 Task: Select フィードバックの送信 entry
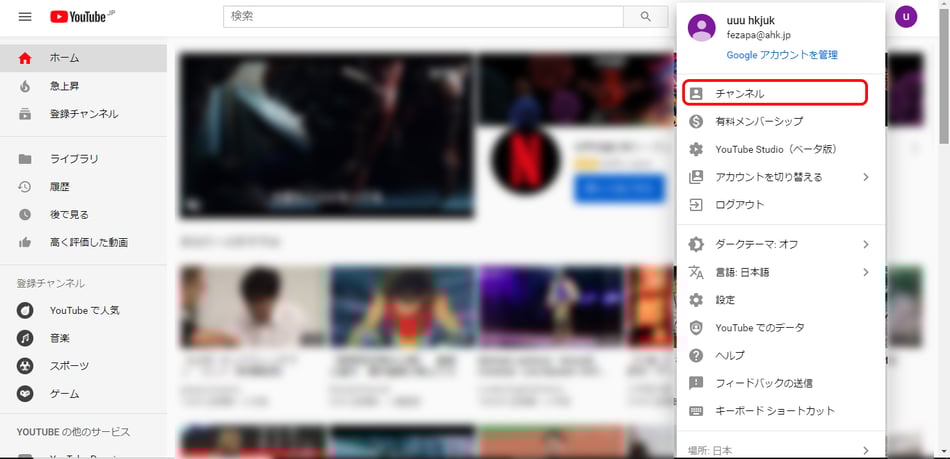[x=781, y=383]
